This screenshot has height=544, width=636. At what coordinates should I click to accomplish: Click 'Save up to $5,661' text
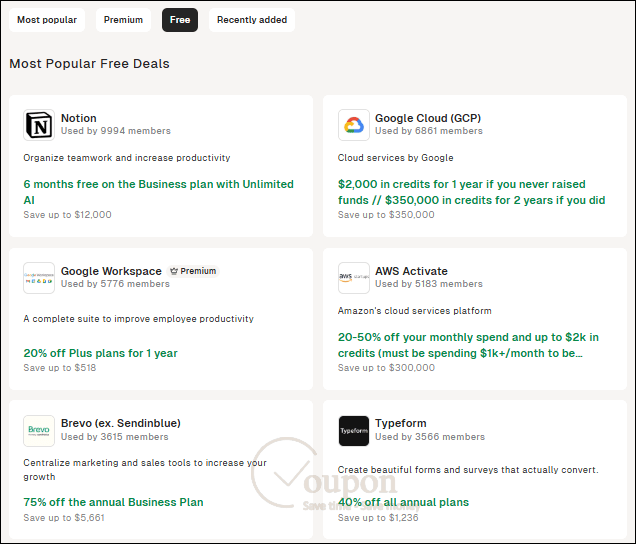(x=64, y=518)
